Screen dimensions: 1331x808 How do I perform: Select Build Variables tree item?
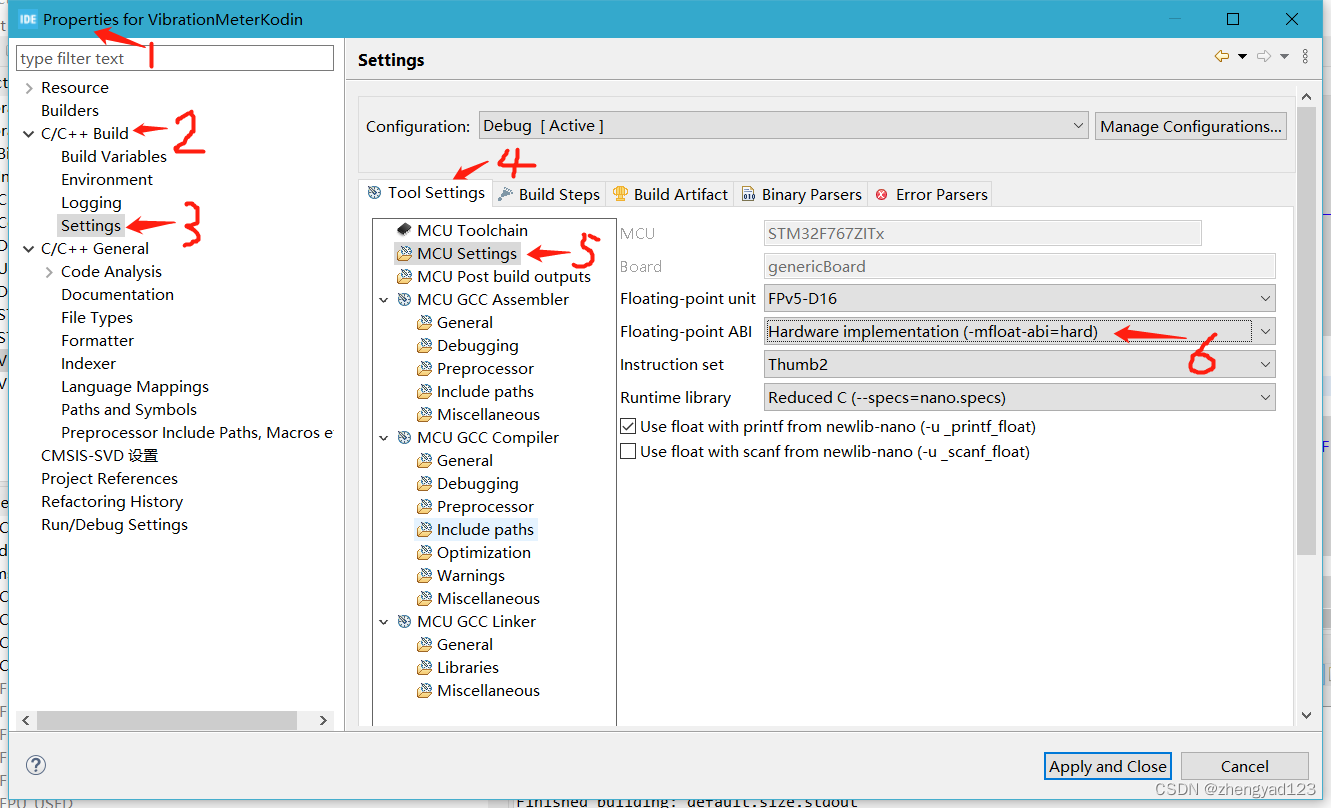pos(114,156)
